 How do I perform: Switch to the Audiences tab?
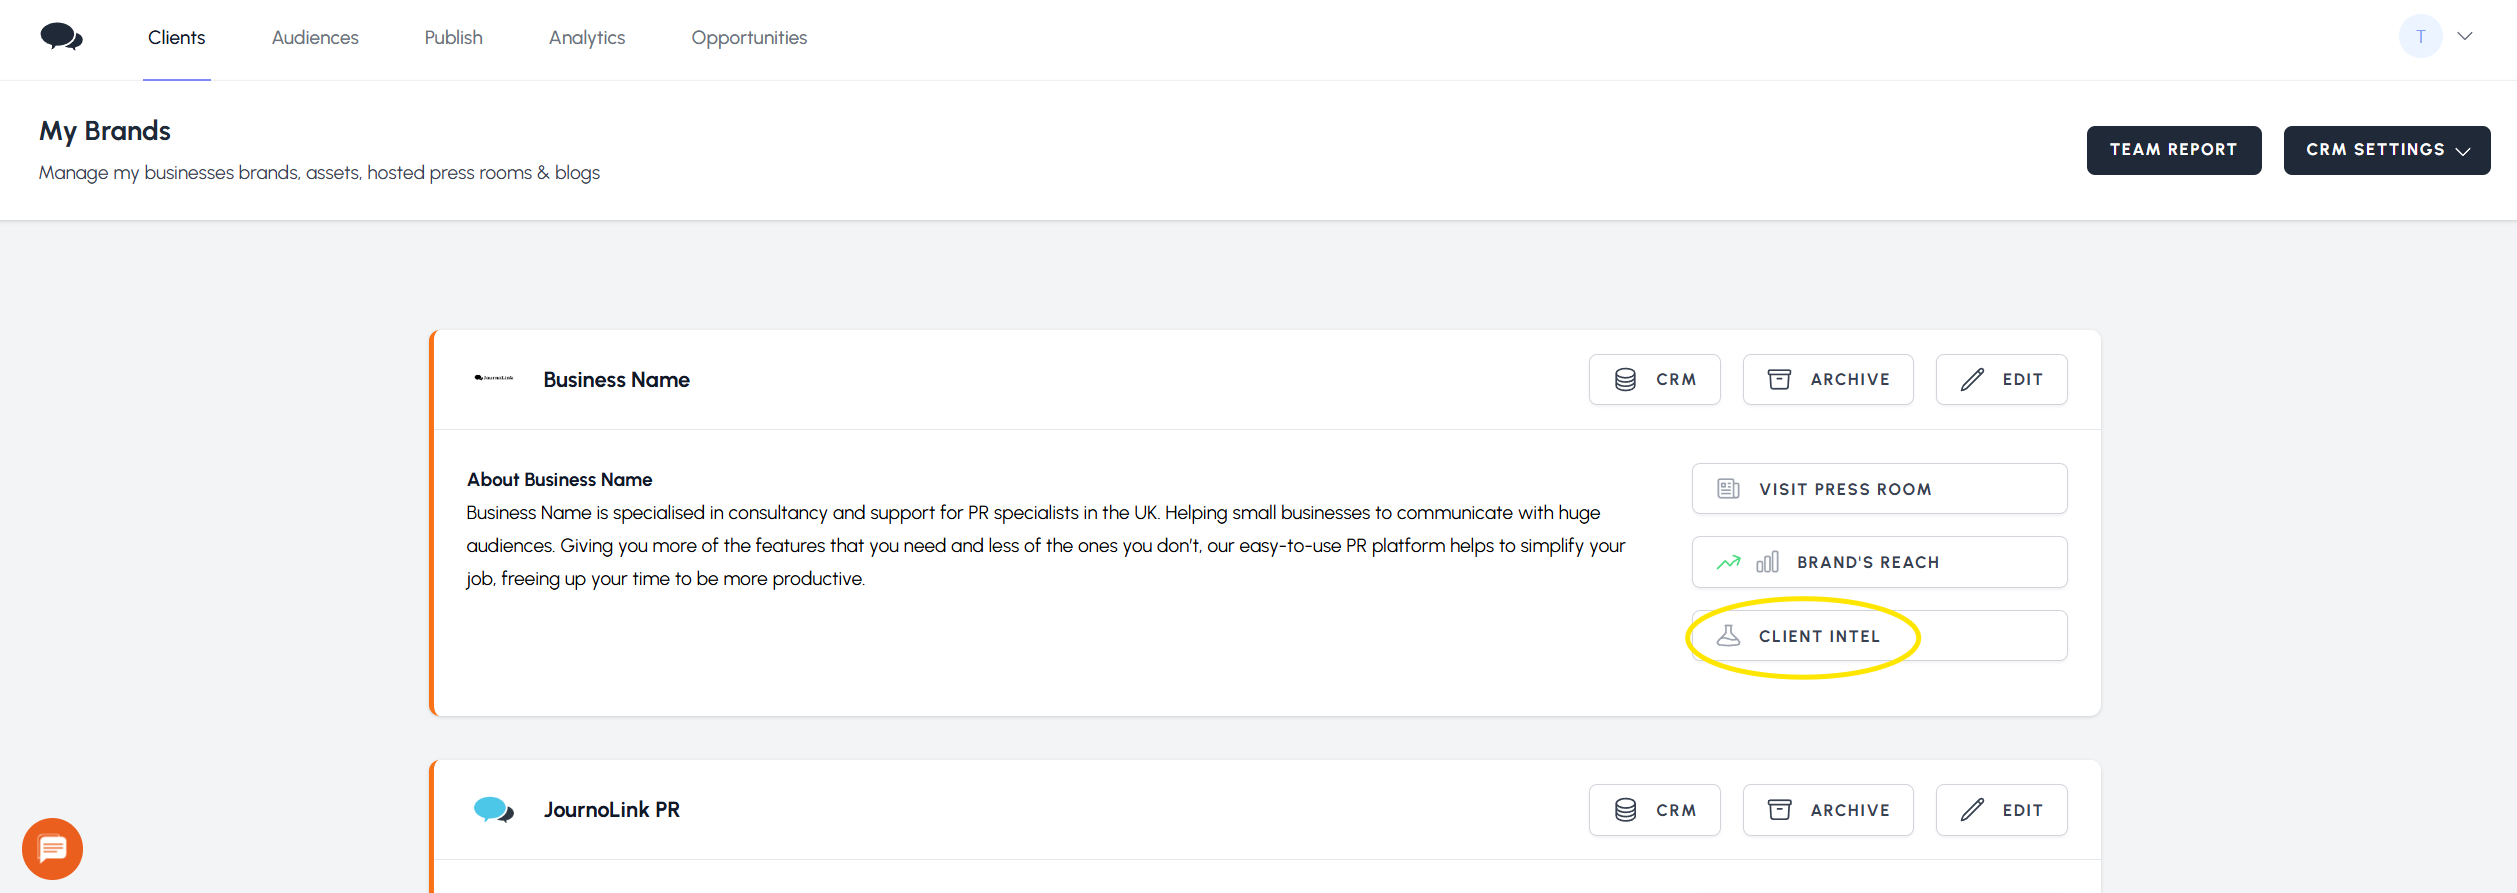pyautogui.click(x=315, y=38)
